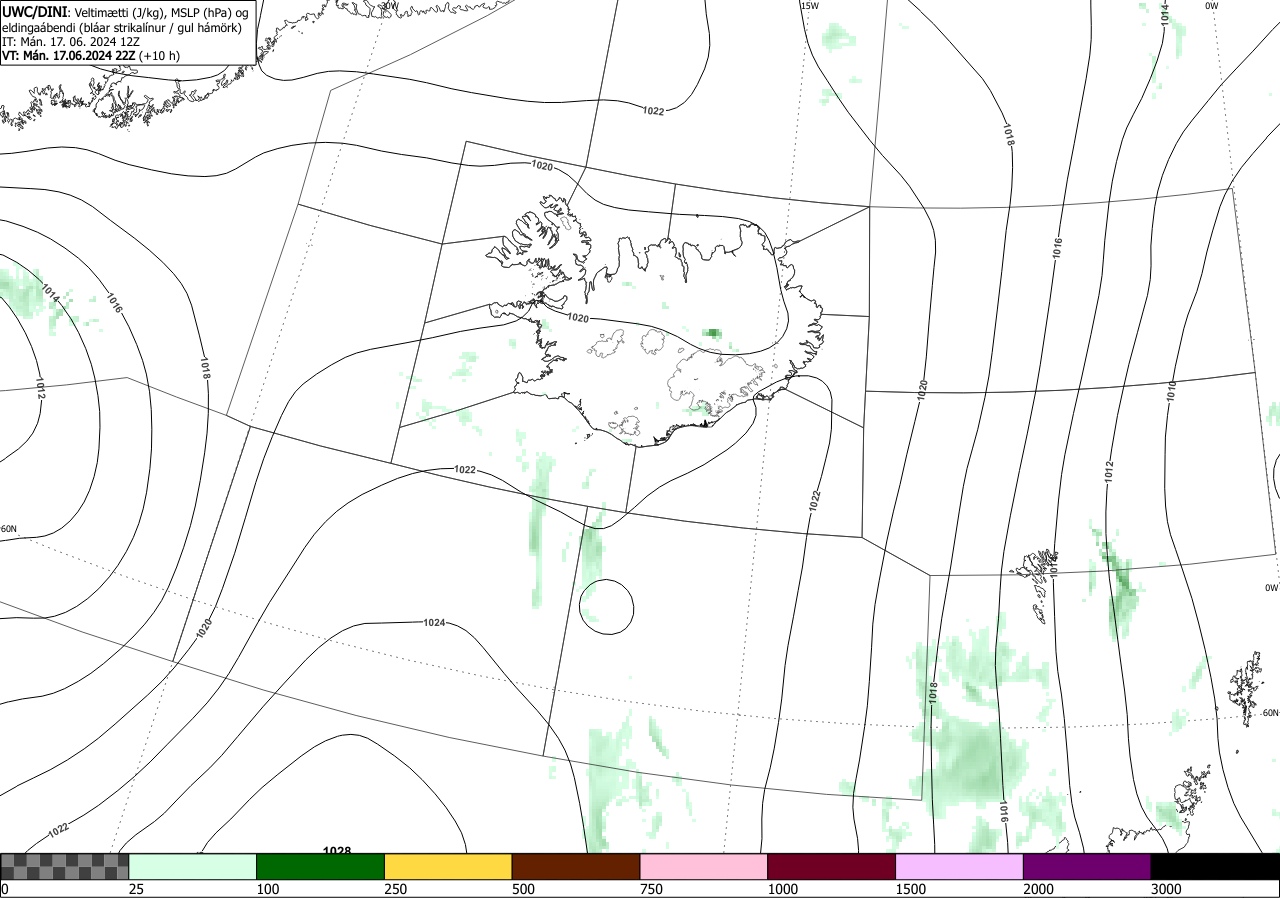Click the light green 25–100 legend swatch
The image size is (1280, 898).
click(192, 866)
